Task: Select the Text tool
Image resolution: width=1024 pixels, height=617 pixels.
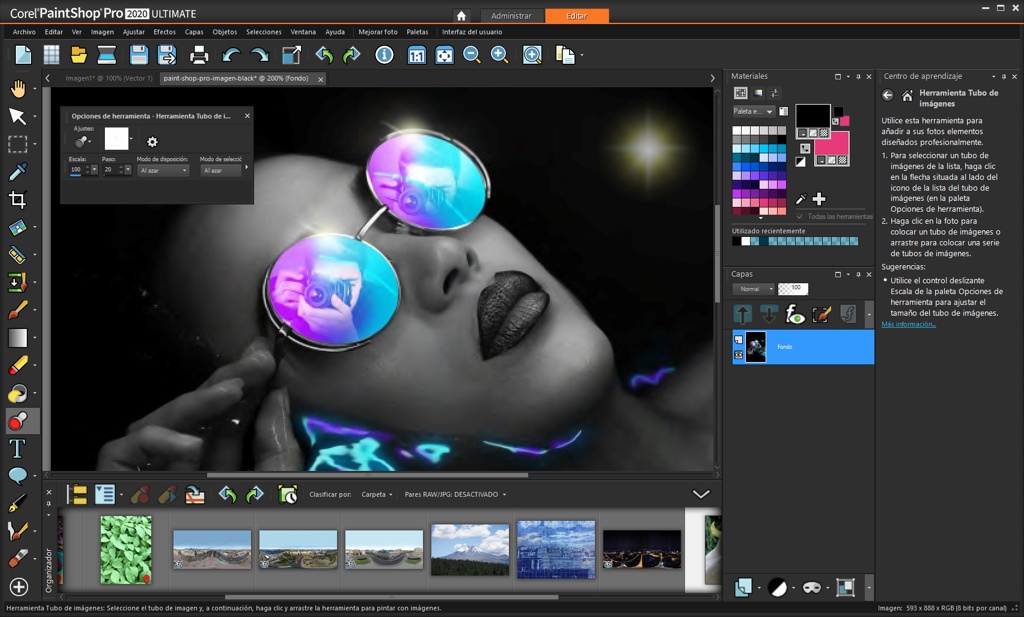Action: [x=18, y=448]
